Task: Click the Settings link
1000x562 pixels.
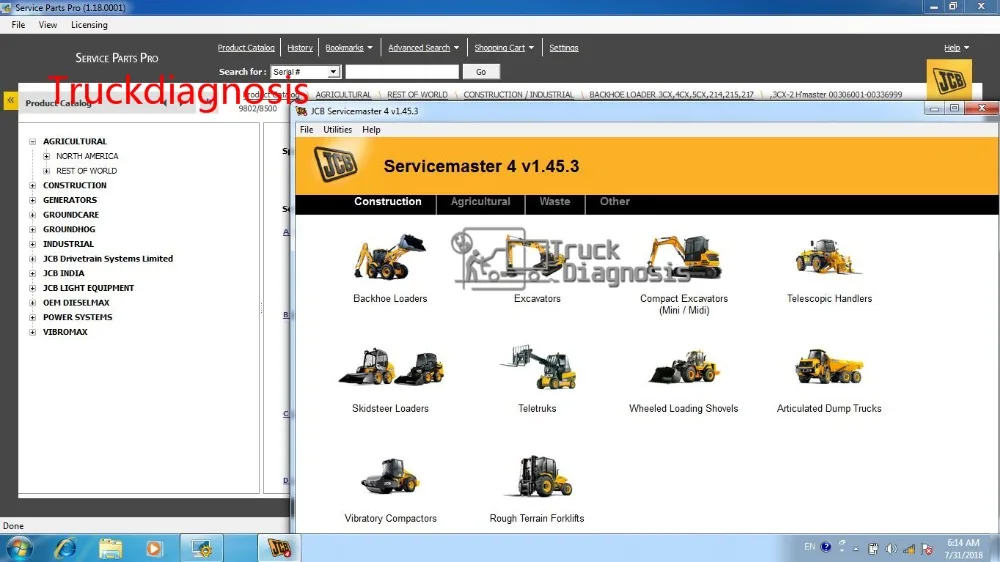Action: (x=564, y=48)
